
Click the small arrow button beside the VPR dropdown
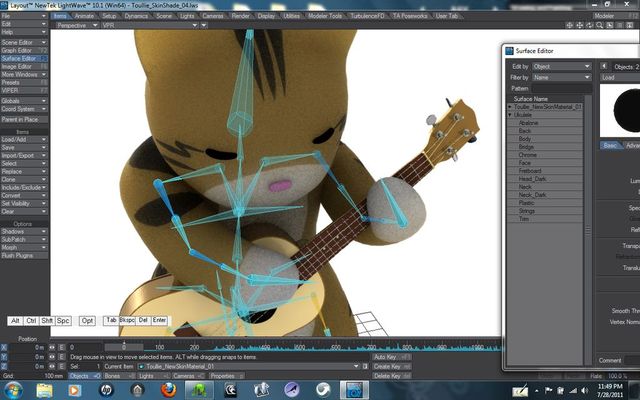point(204,25)
